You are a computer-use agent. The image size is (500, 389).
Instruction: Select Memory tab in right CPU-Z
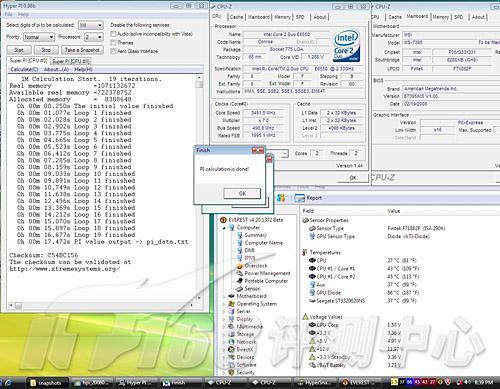click(x=441, y=17)
